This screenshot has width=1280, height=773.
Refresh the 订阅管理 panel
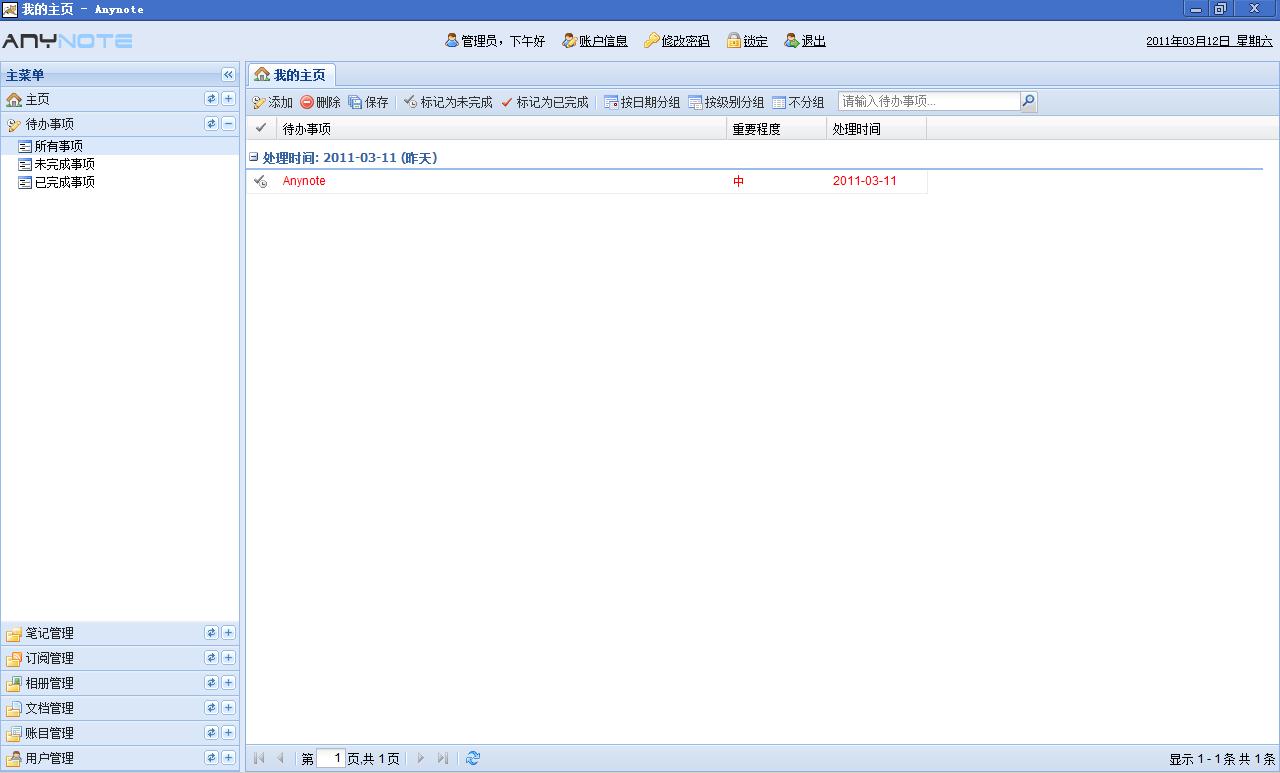tap(211, 657)
